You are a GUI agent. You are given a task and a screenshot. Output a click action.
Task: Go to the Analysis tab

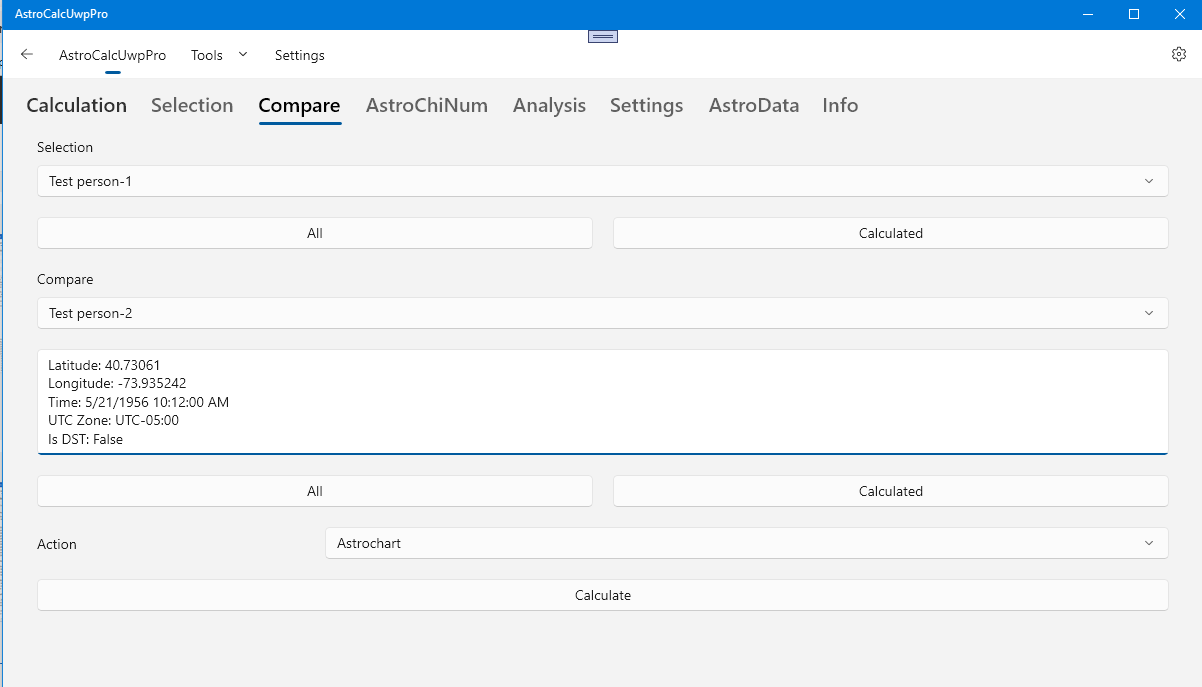click(x=549, y=106)
